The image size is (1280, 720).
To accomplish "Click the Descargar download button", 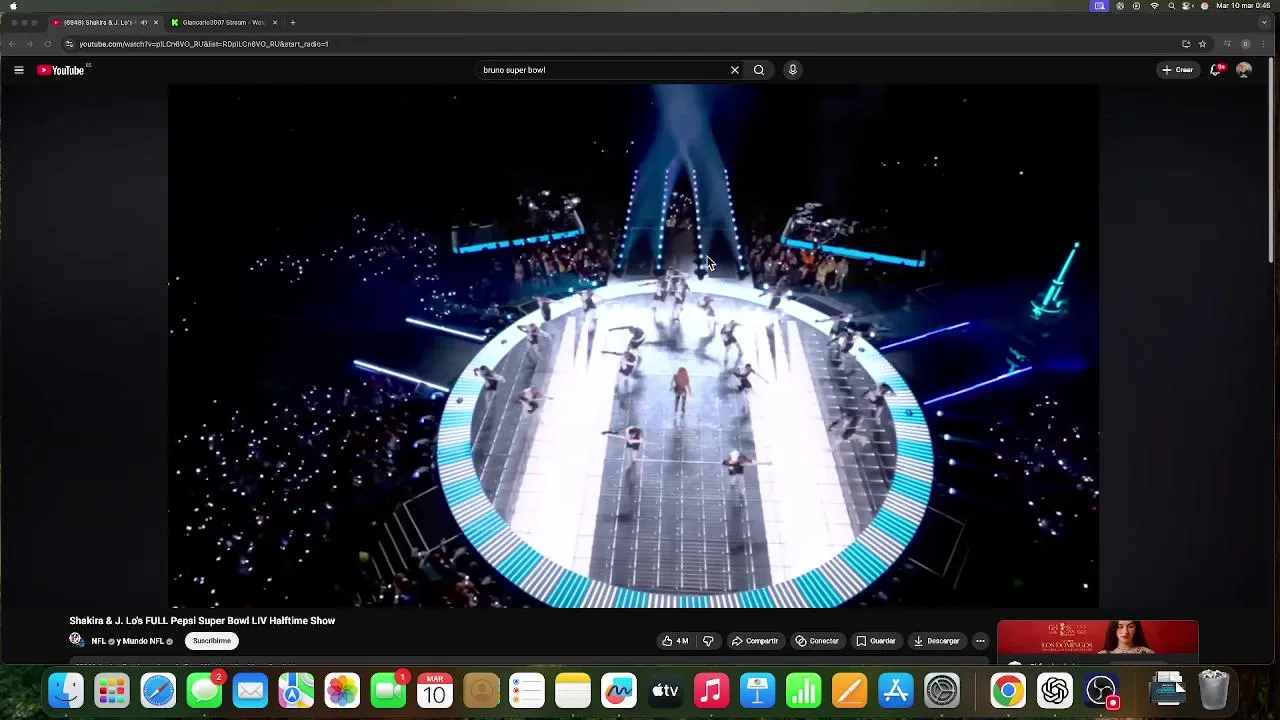I will click(937, 641).
